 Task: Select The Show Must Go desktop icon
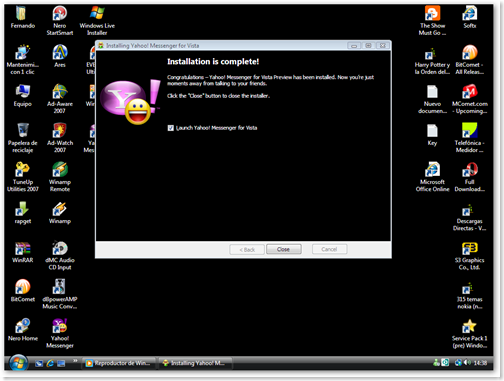(x=432, y=21)
